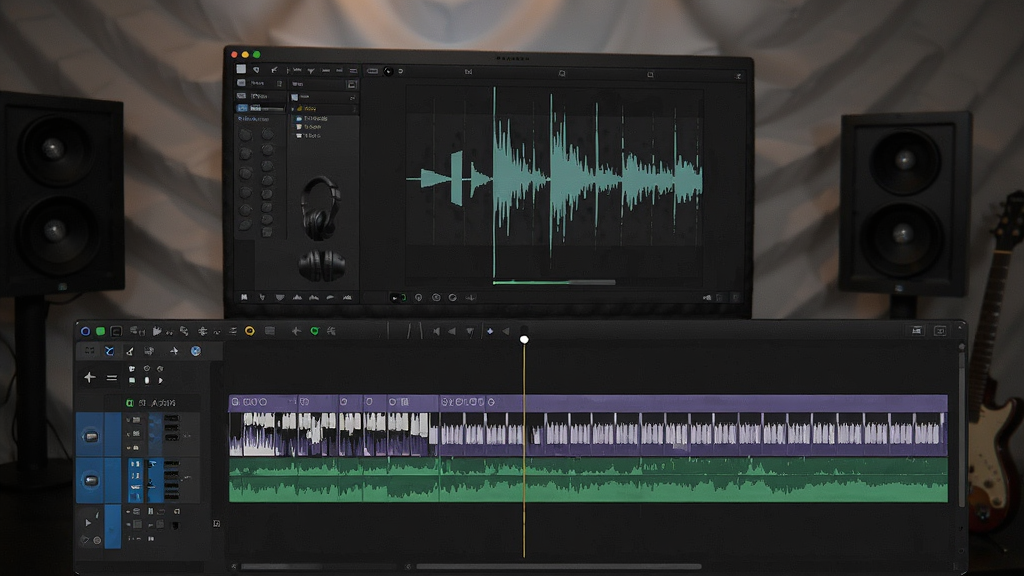This screenshot has width=1024, height=576.
Task: Click the large teal waveform in the upper window
Action: click(x=554, y=180)
